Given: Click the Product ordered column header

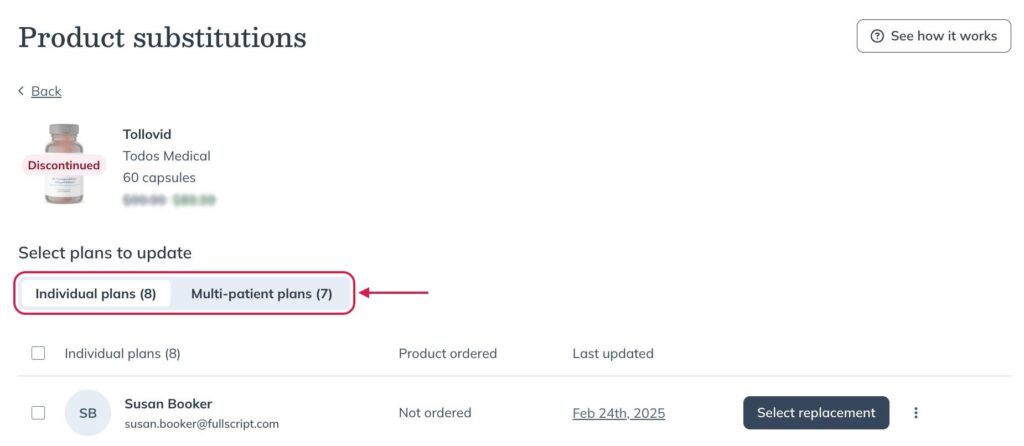Looking at the screenshot, I should click(x=447, y=353).
